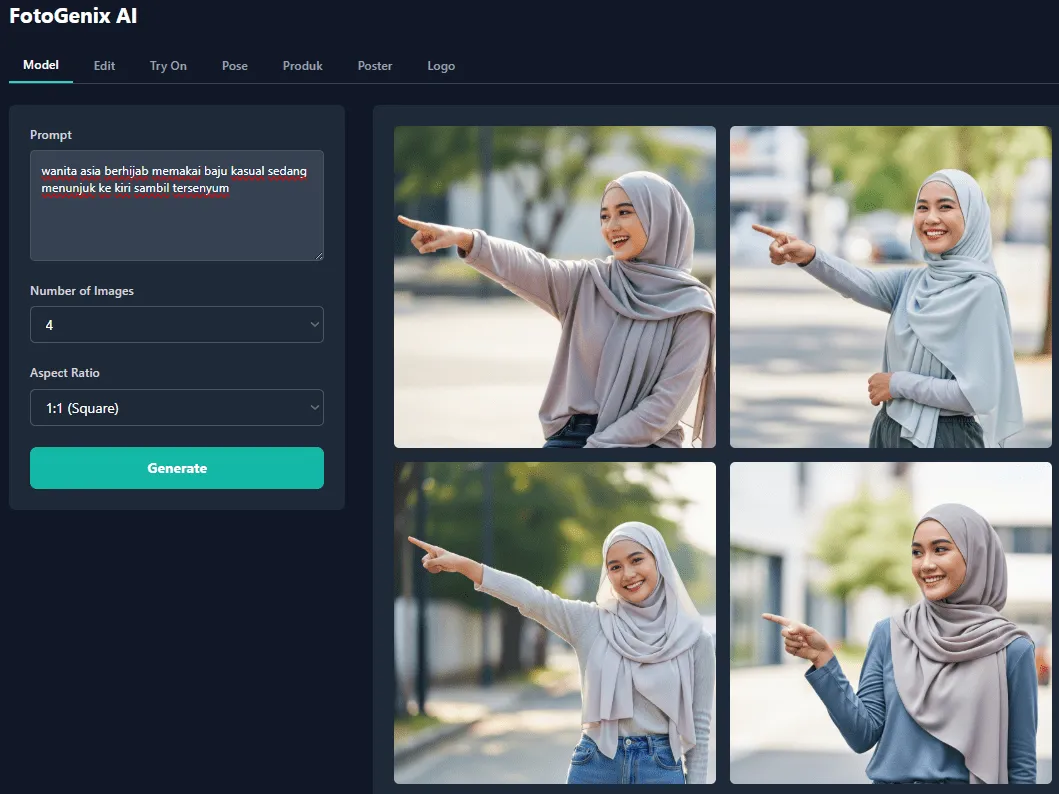Select the top-right generated image
This screenshot has height=794, width=1059.
(x=890, y=287)
